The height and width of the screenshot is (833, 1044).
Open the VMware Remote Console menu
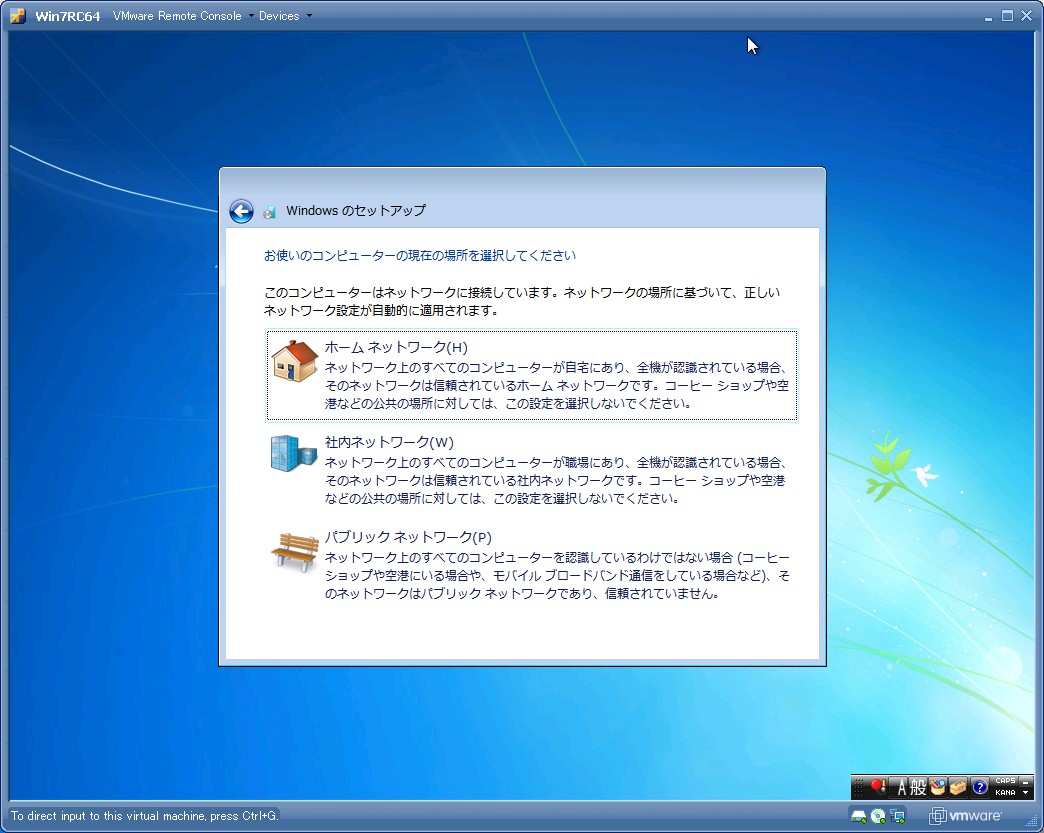coord(183,16)
